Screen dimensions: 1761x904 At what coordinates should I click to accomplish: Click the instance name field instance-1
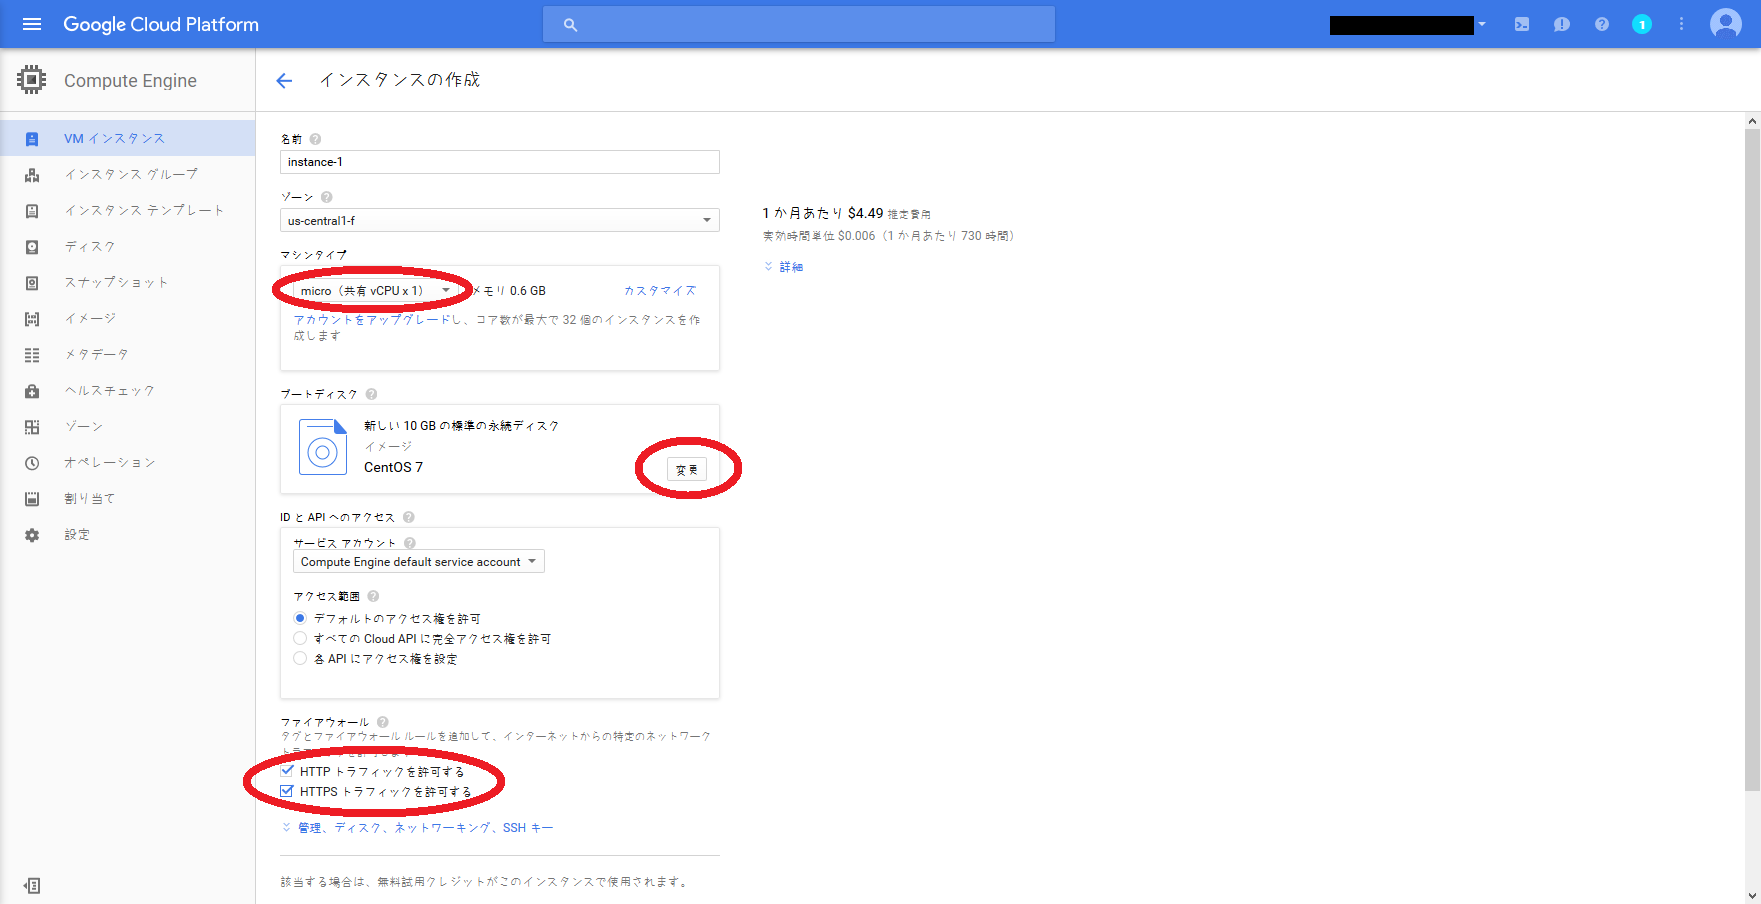pyautogui.click(x=500, y=162)
